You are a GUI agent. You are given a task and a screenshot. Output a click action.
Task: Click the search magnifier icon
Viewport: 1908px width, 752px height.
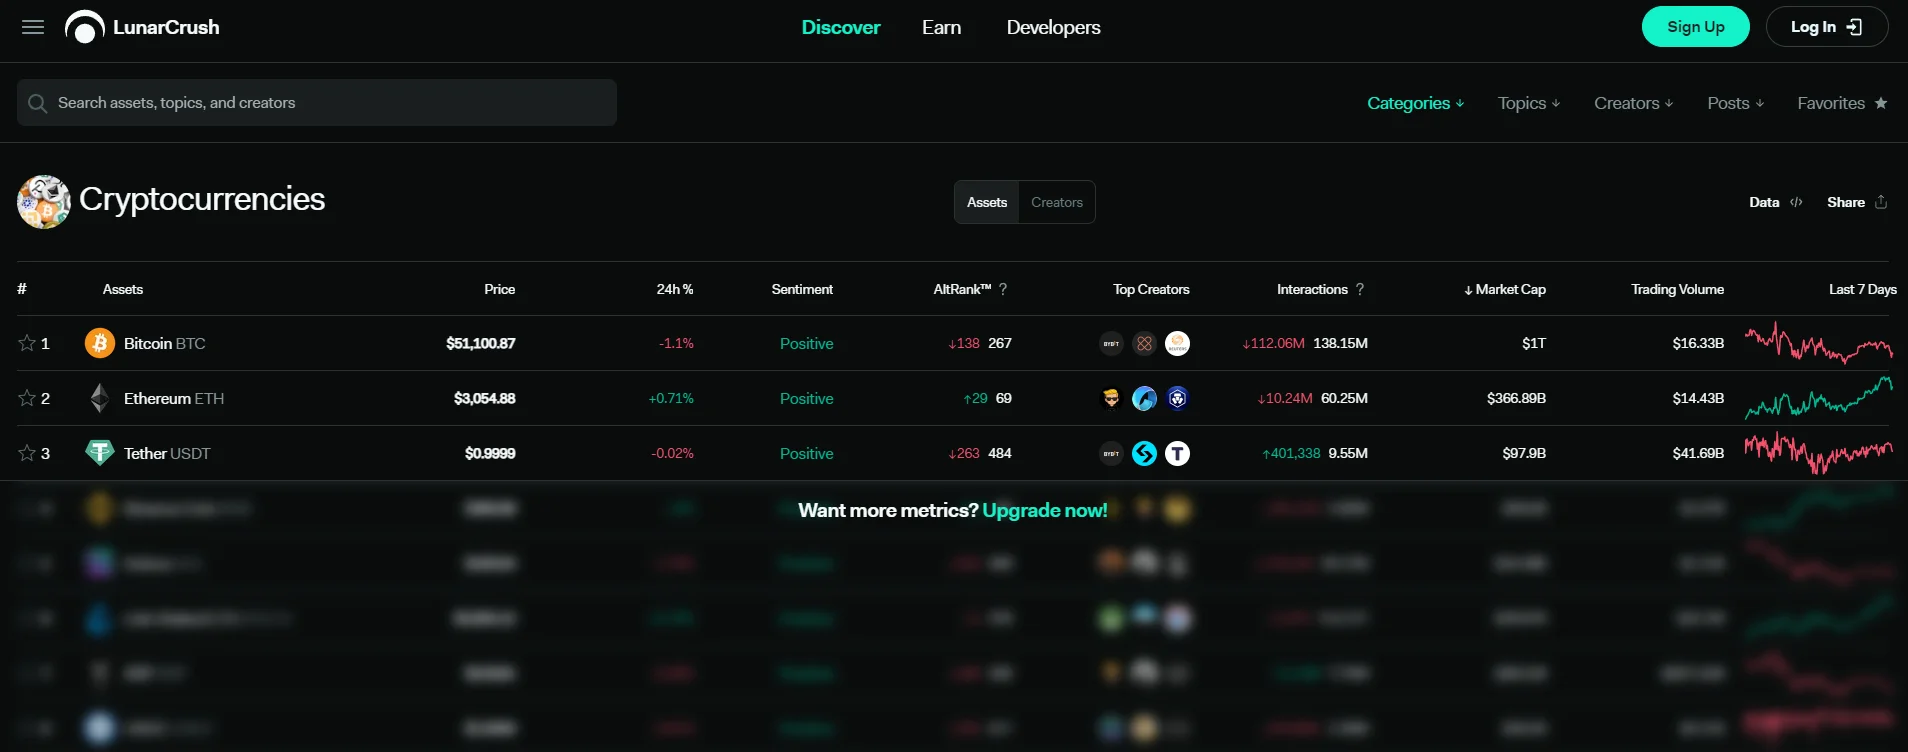(37, 103)
